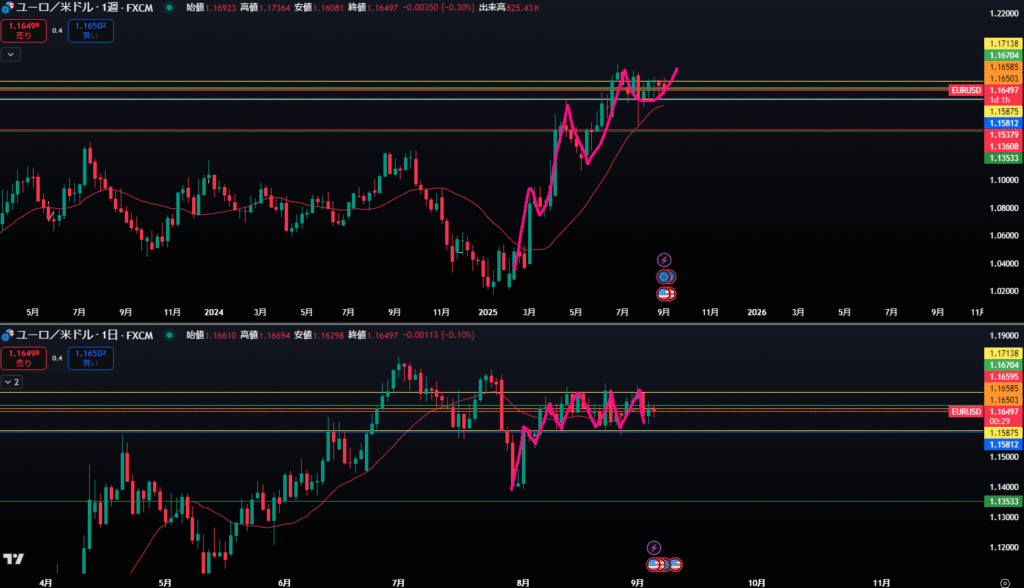Screen dimensions: 1024x588
Task: Click the blue 1.15812 price label on daily chart
Action: pyautogui.click(x=1002, y=445)
